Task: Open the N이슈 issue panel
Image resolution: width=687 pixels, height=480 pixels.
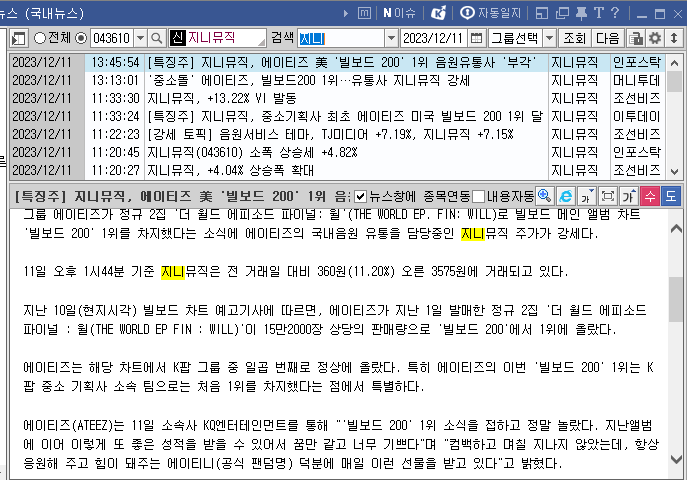Action: [399, 13]
